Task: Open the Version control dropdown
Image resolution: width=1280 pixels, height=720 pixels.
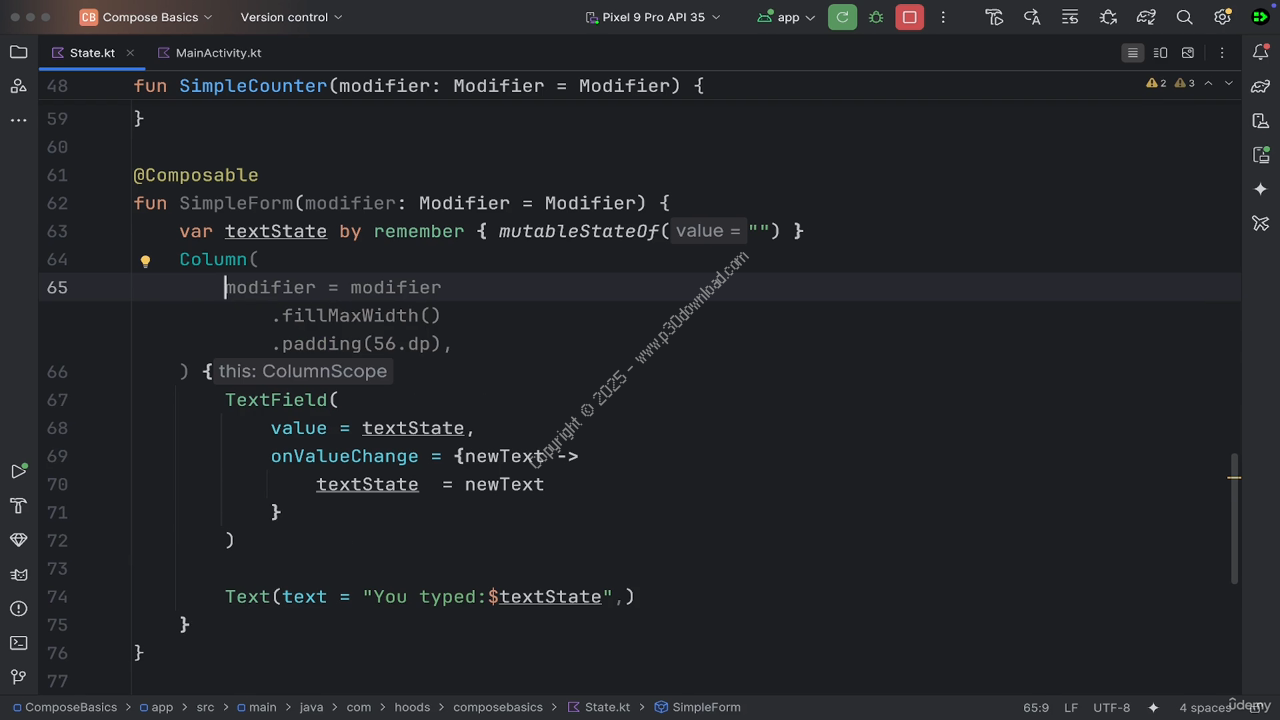Action: pyautogui.click(x=291, y=17)
